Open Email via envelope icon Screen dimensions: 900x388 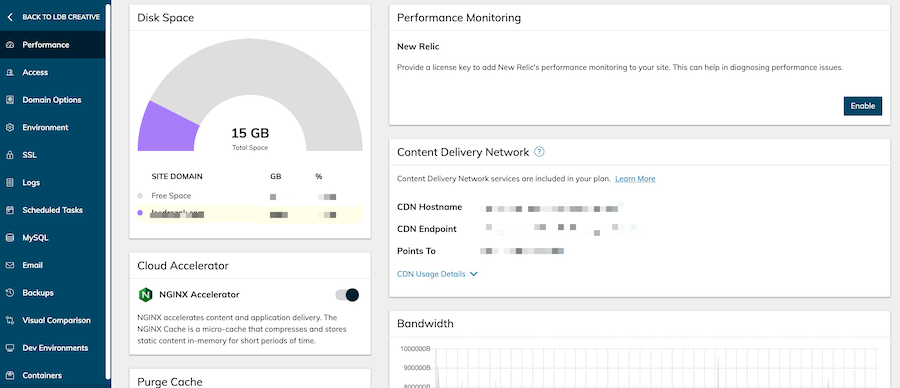pos(10,265)
